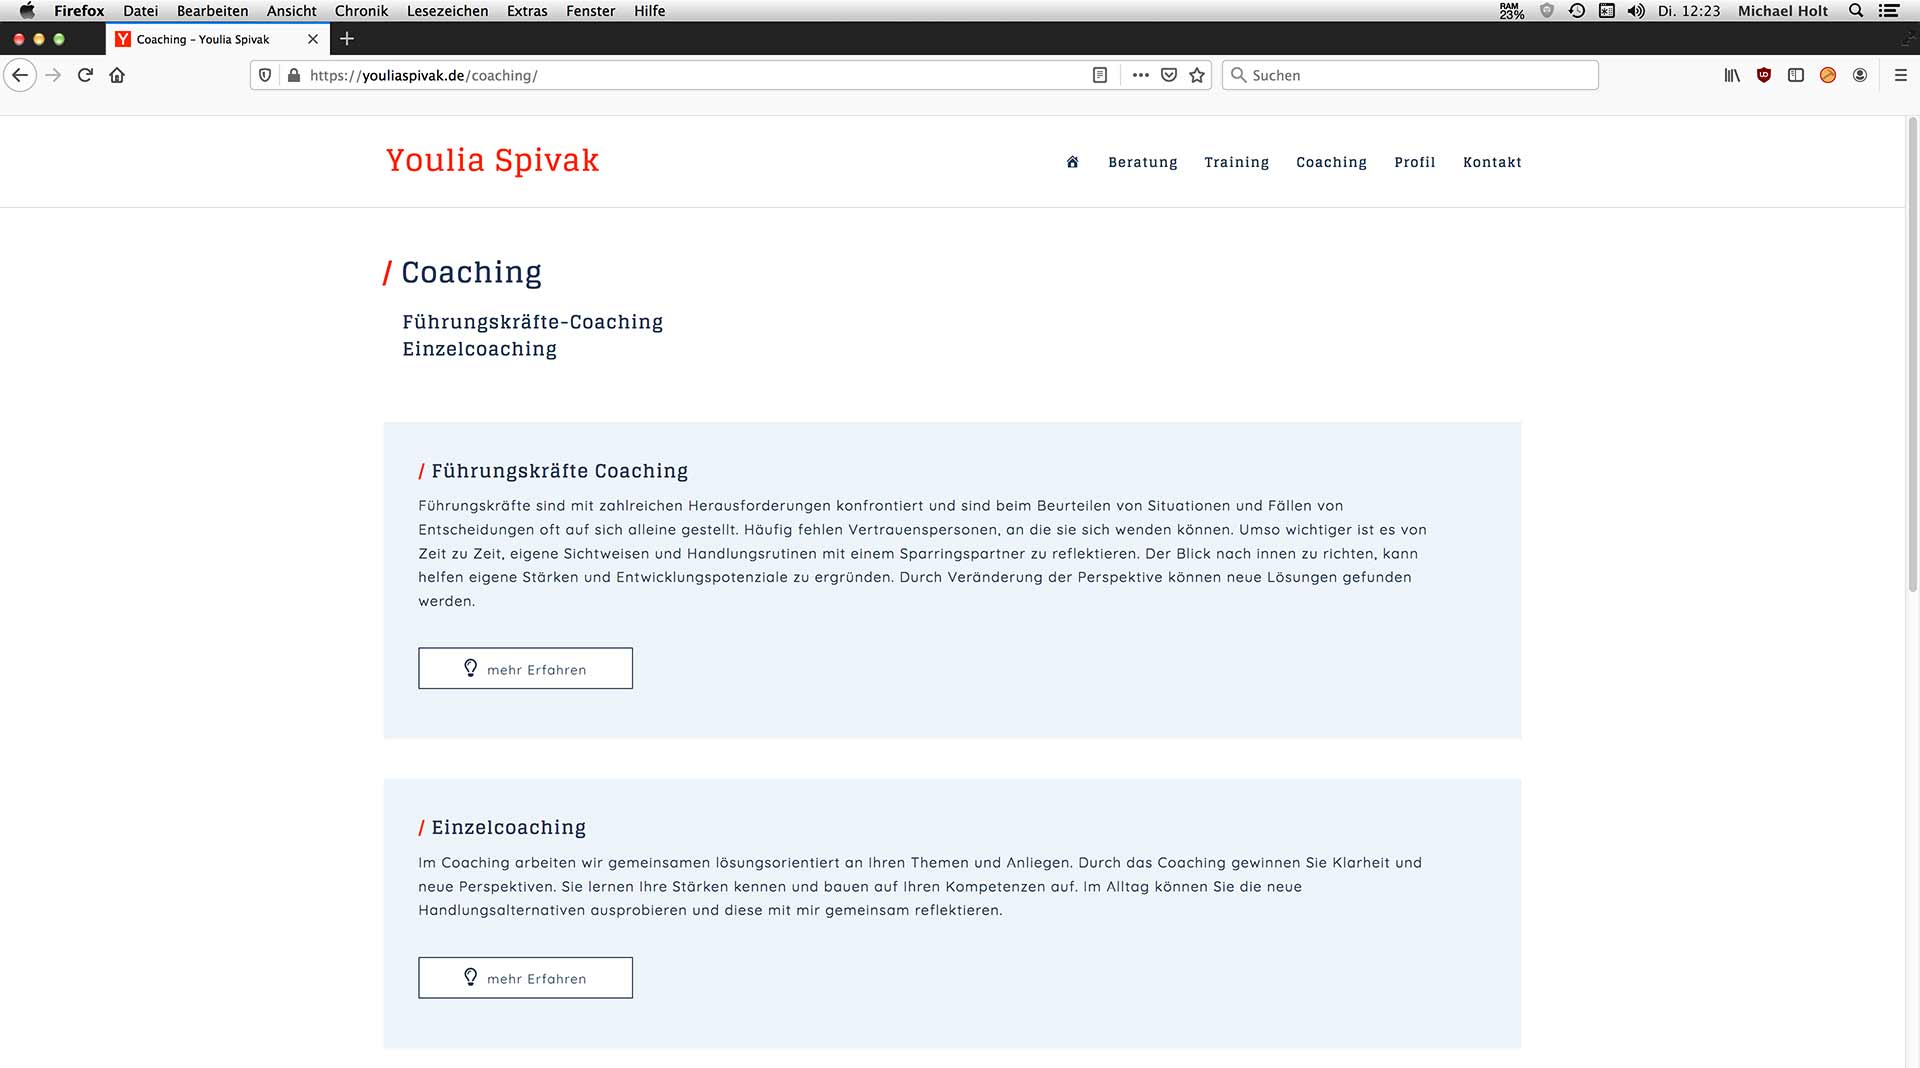Image resolution: width=1920 pixels, height=1068 pixels.
Task: Open the Chronik menu in menu bar
Action: tap(361, 11)
